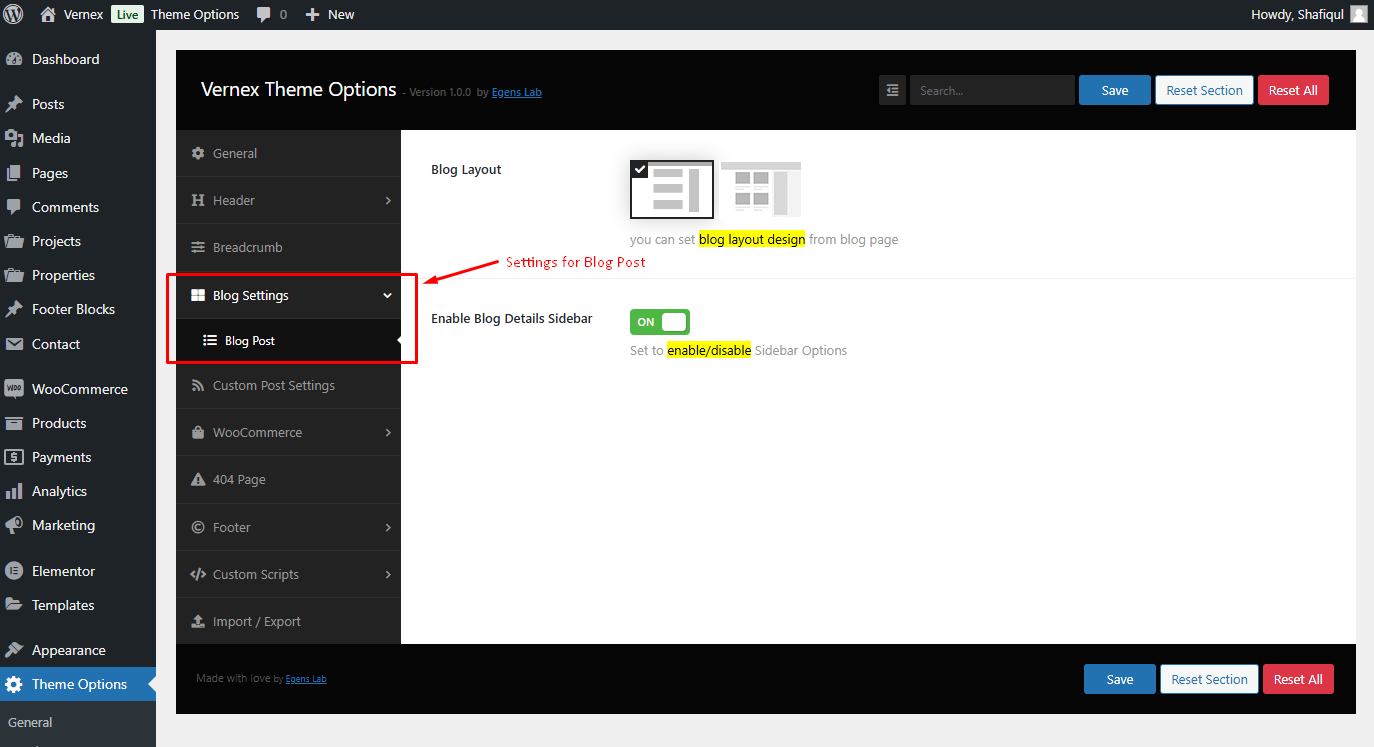
Task: Click the Templates folder icon
Action: tap(14, 605)
